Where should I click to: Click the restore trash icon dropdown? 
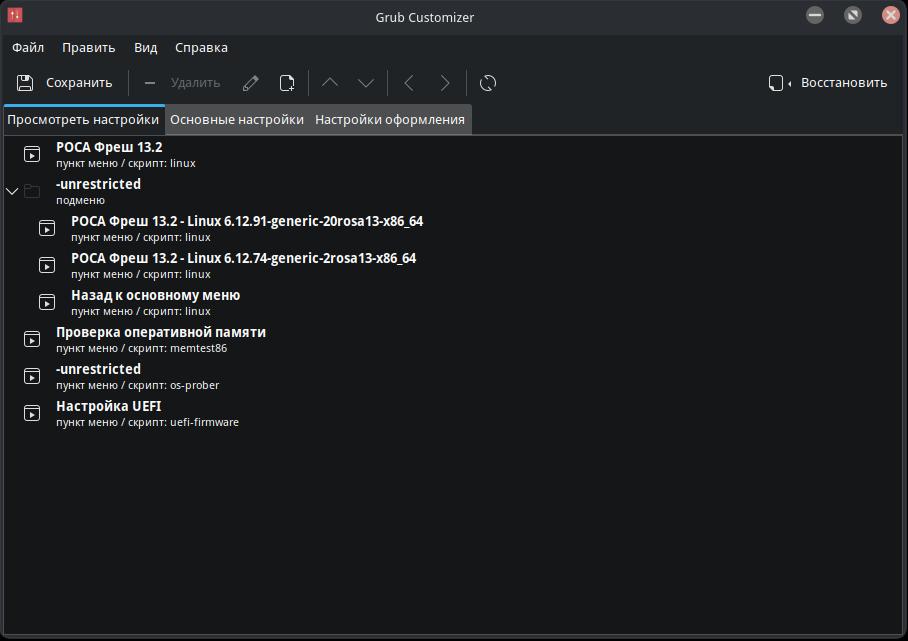(779, 83)
